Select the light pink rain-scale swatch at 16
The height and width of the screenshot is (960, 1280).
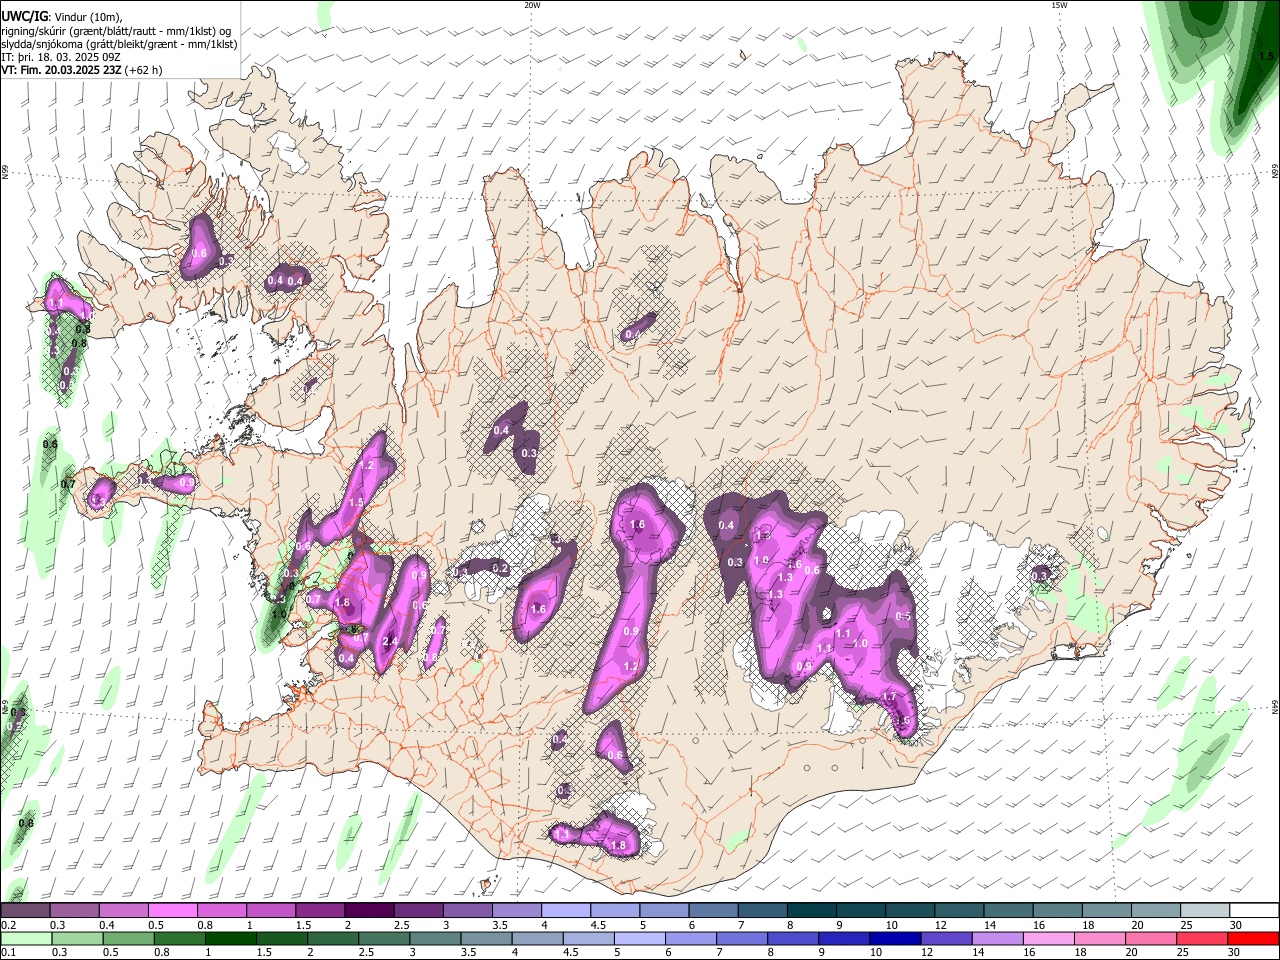1049,938
